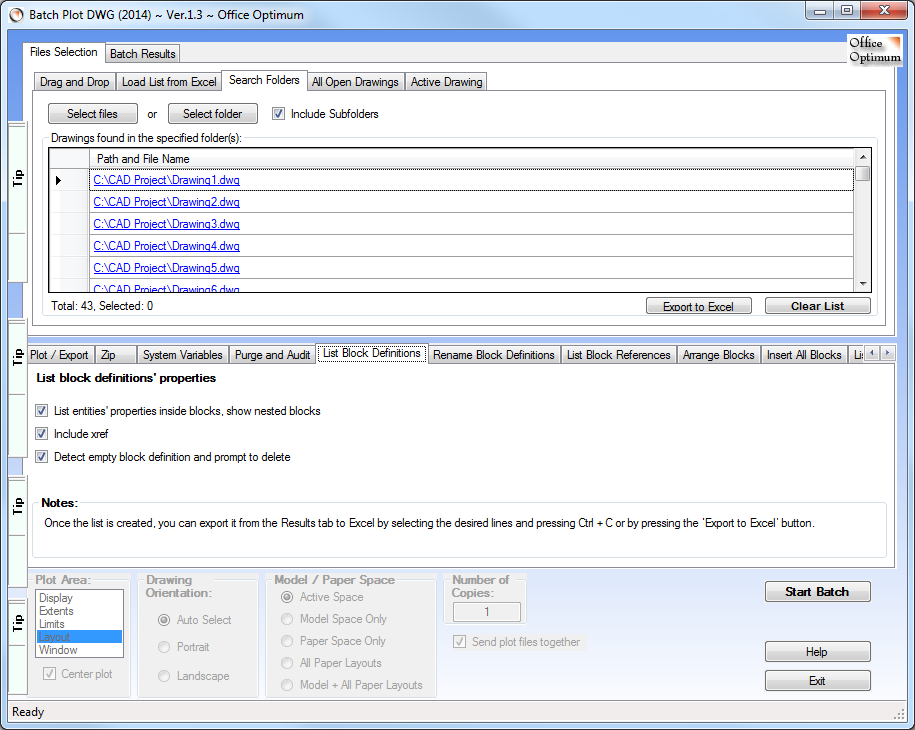Viewport: 915px width, 730px height.
Task: Open the Load List from Excel tab
Action: click(x=169, y=82)
